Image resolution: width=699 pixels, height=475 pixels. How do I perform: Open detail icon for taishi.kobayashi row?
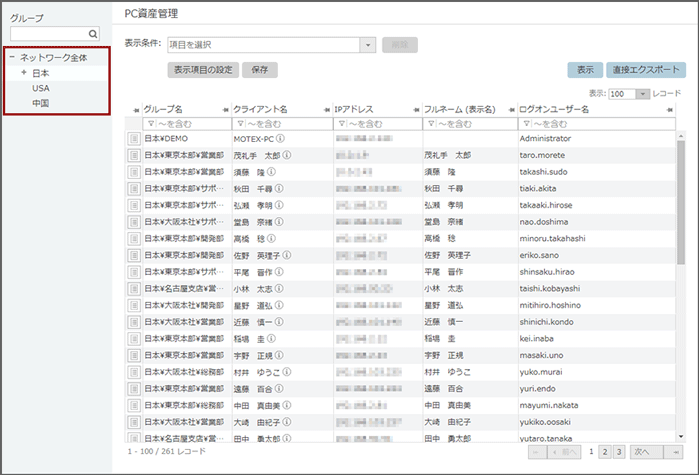134,289
